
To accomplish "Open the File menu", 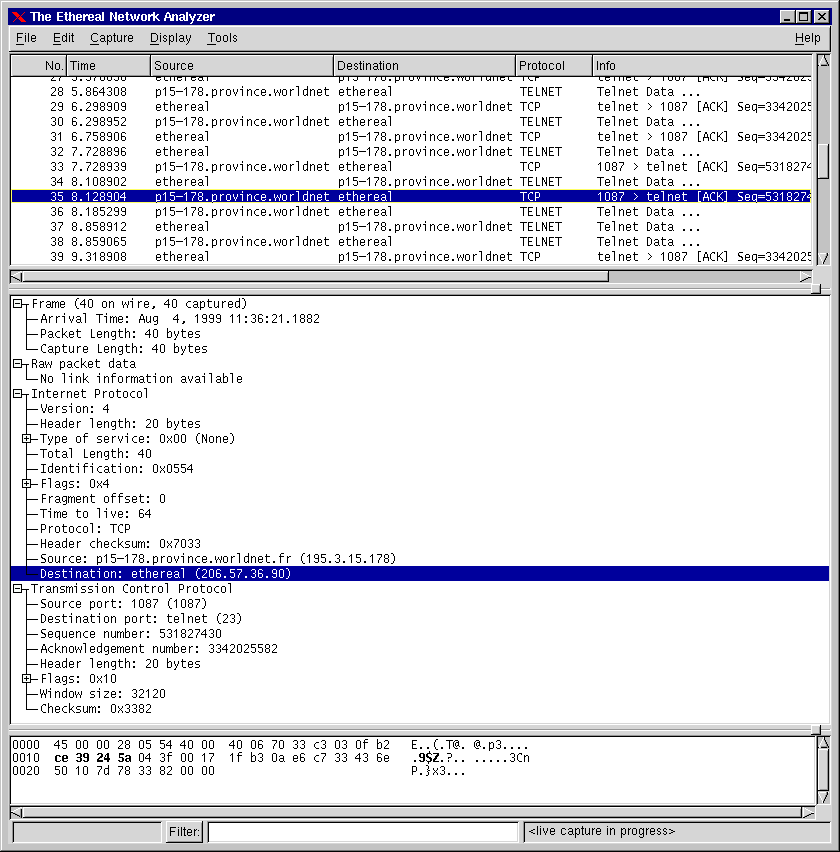I will pyautogui.click(x=26, y=38).
